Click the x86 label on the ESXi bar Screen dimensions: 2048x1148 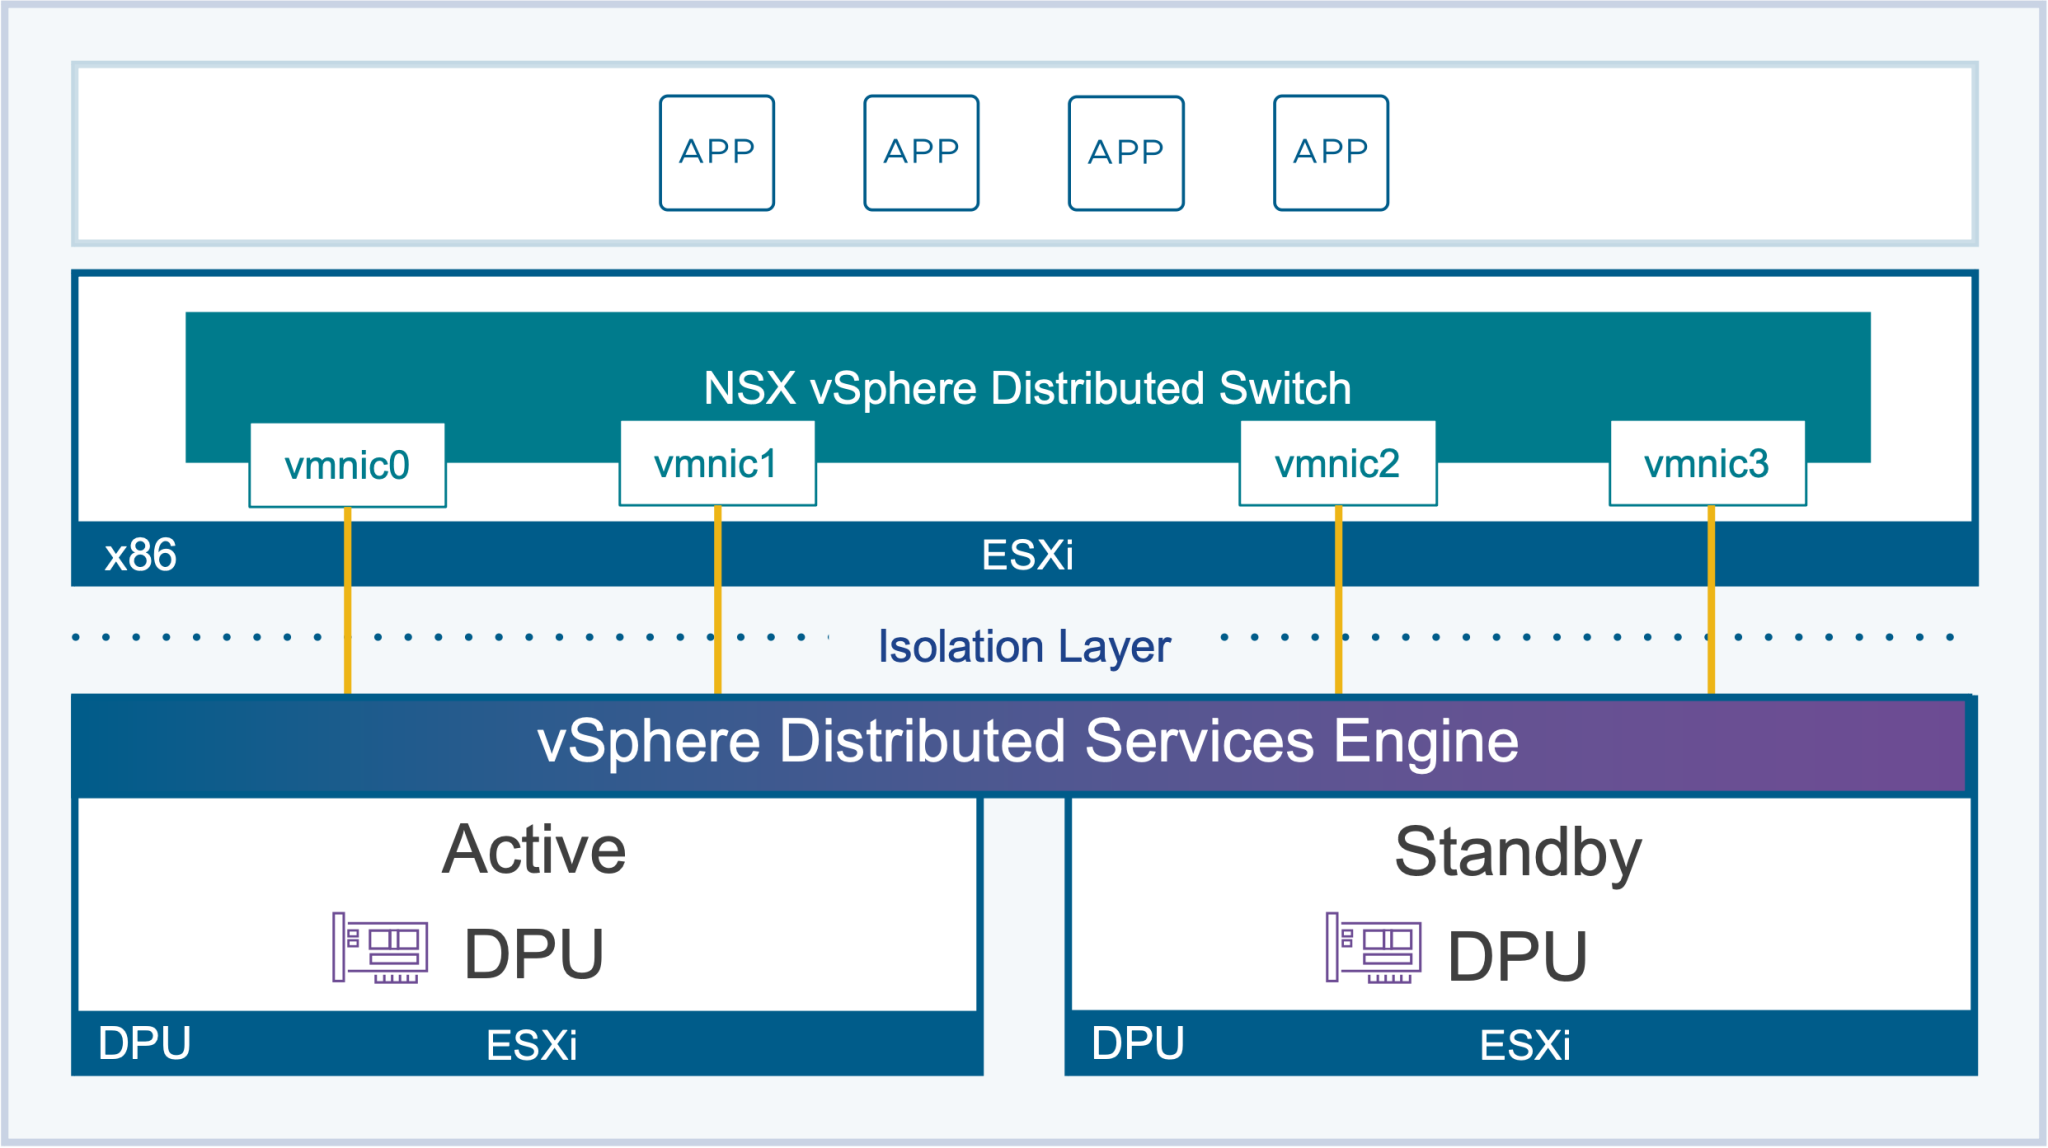point(138,556)
